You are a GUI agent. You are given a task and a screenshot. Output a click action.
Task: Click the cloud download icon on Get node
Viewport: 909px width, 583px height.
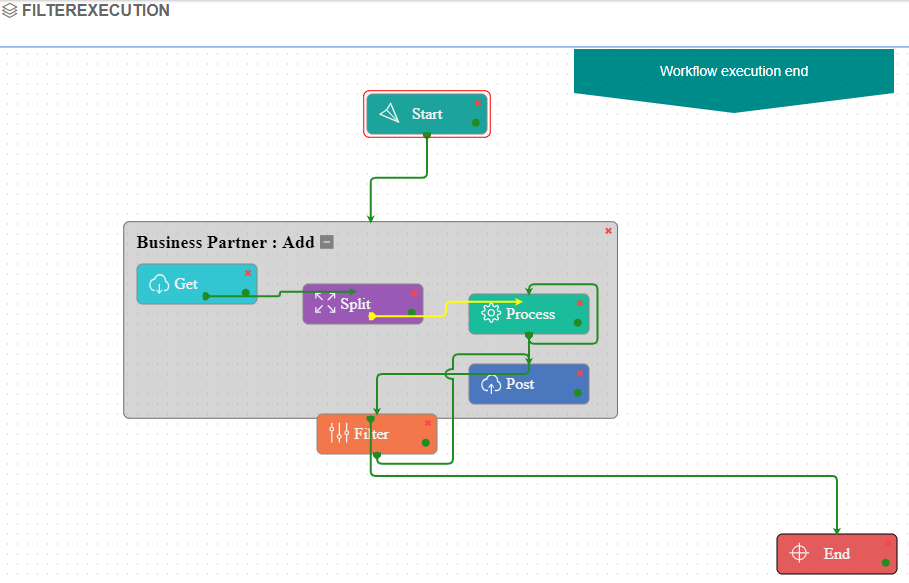click(159, 283)
